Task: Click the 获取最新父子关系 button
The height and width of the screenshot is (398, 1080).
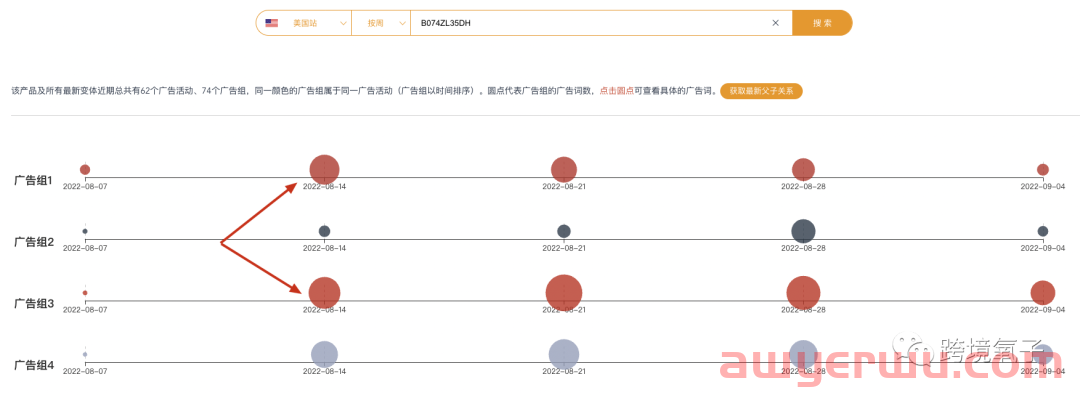Action: coord(761,91)
